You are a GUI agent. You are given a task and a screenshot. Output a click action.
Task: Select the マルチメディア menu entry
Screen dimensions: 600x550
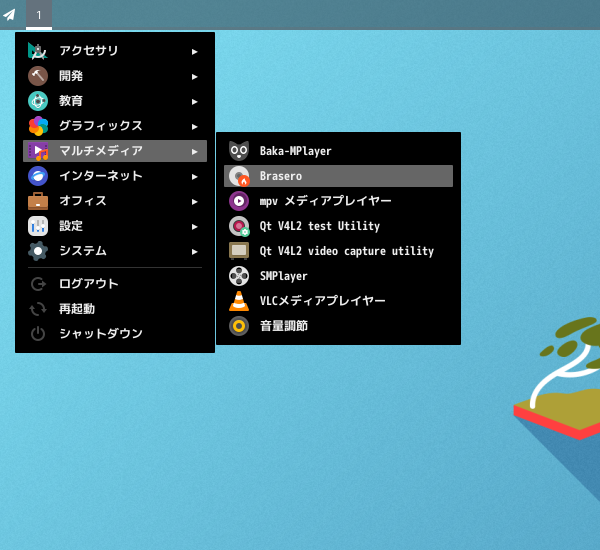115,151
